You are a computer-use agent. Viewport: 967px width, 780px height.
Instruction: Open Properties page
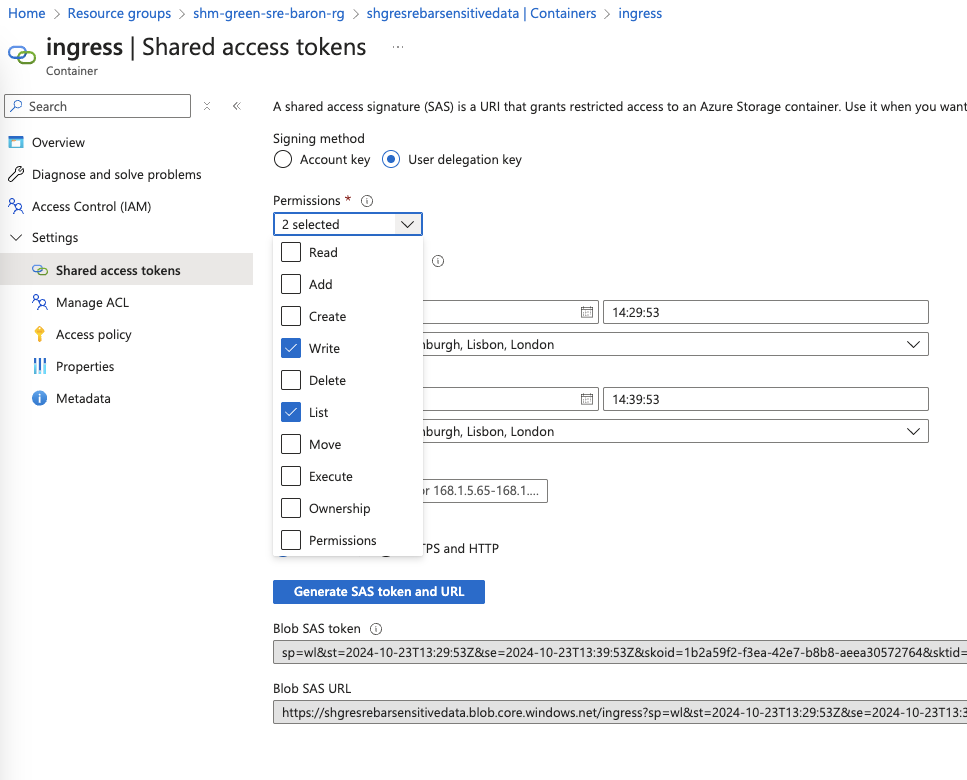tap(85, 366)
